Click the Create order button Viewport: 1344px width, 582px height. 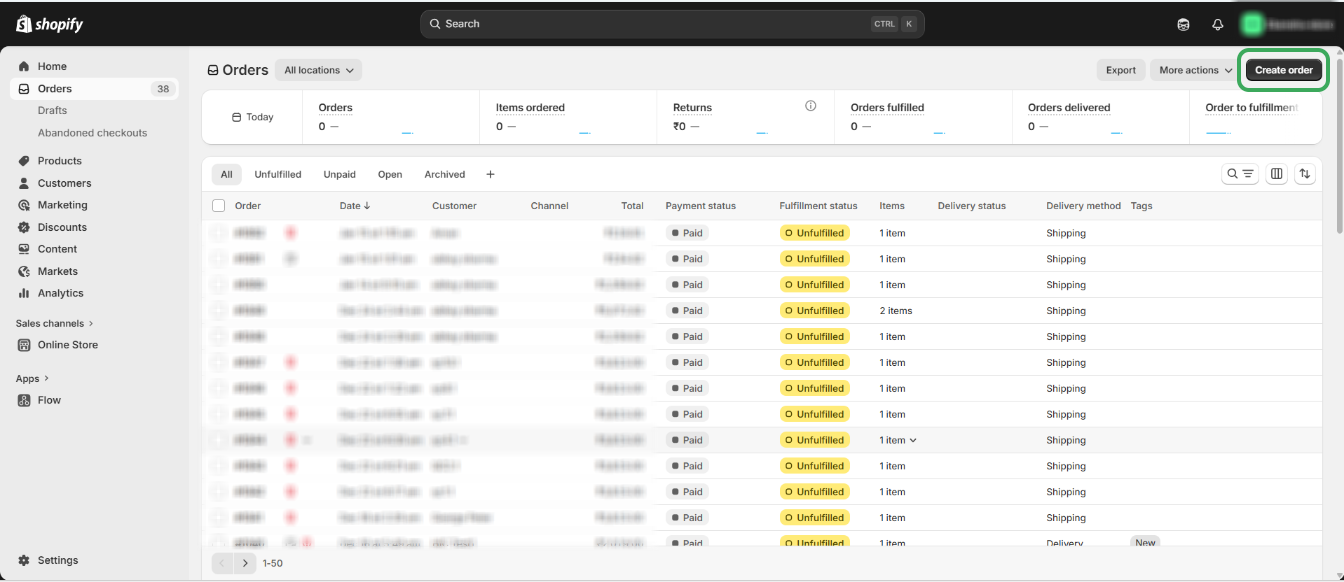[x=1283, y=70]
